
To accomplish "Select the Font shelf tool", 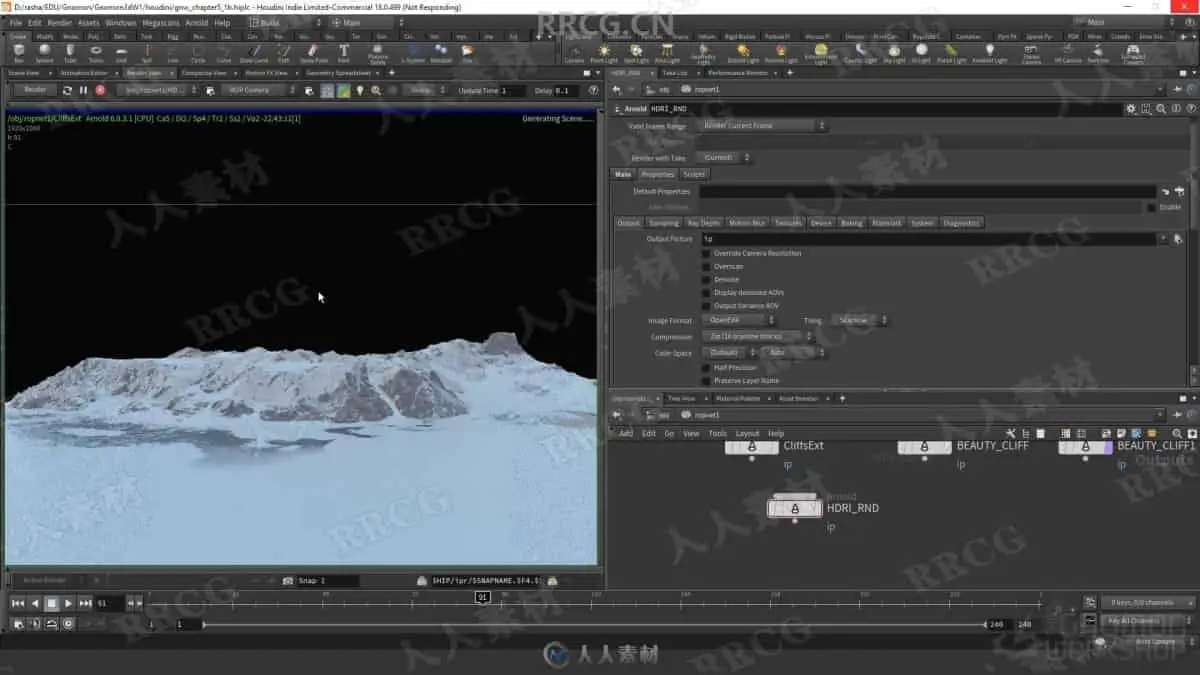I will pyautogui.click(x=344, y=52).
